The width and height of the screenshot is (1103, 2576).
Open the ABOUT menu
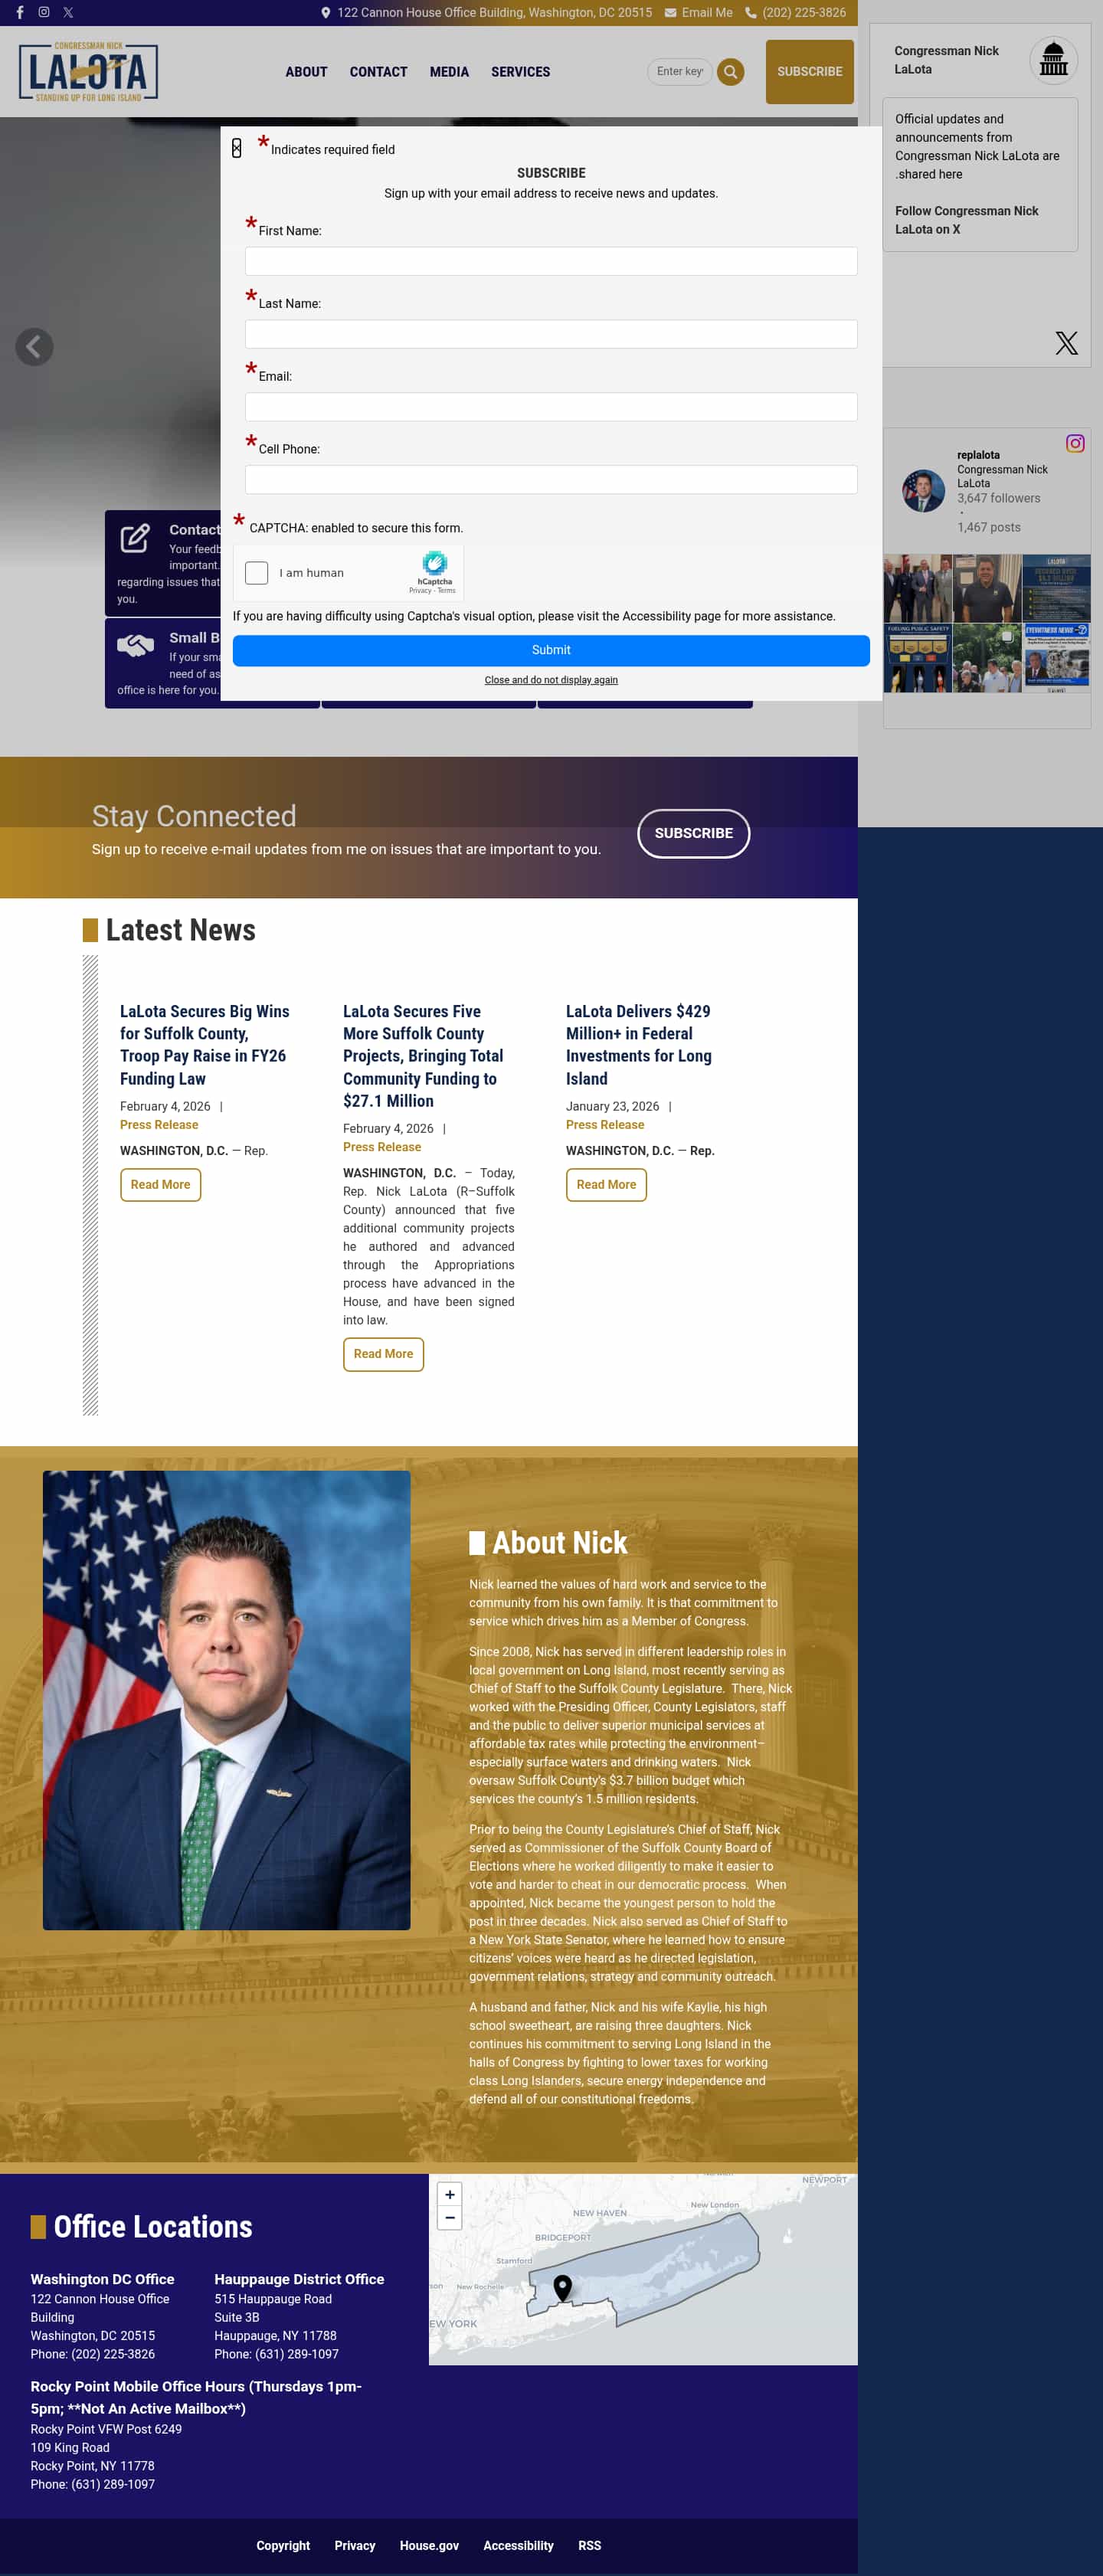[x=306, y=72]
